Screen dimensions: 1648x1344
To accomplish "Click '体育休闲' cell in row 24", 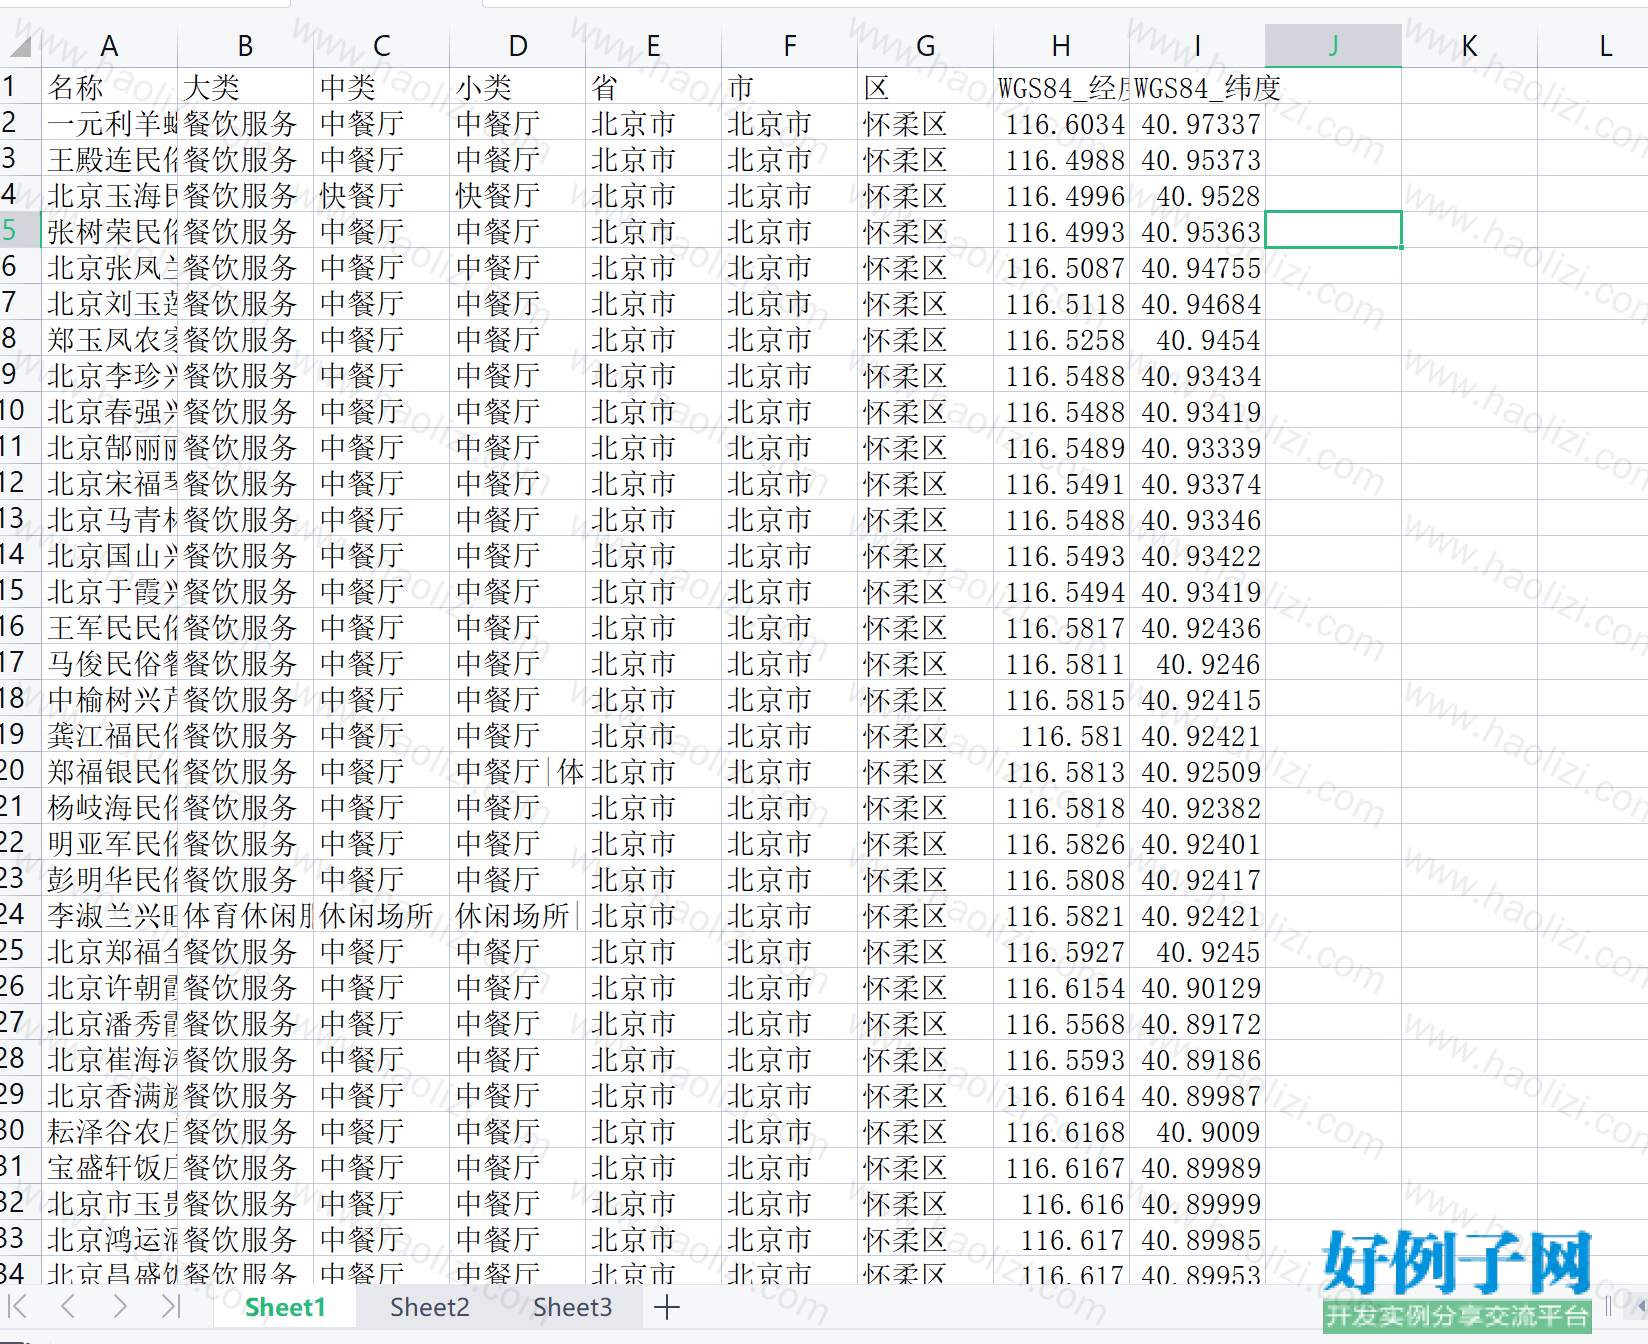I will coord(245,915).
